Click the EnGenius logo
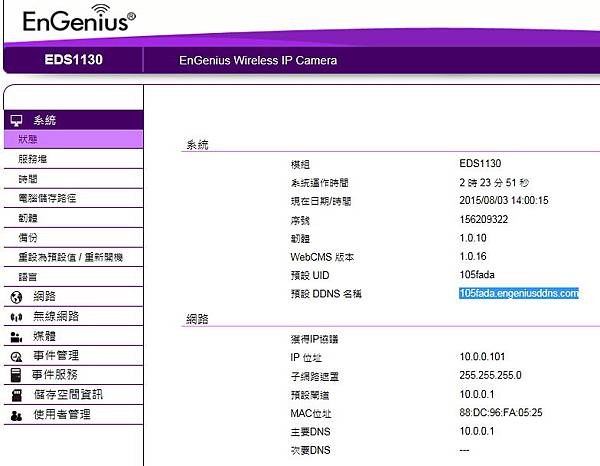600x466 pixels. point(79,18)
